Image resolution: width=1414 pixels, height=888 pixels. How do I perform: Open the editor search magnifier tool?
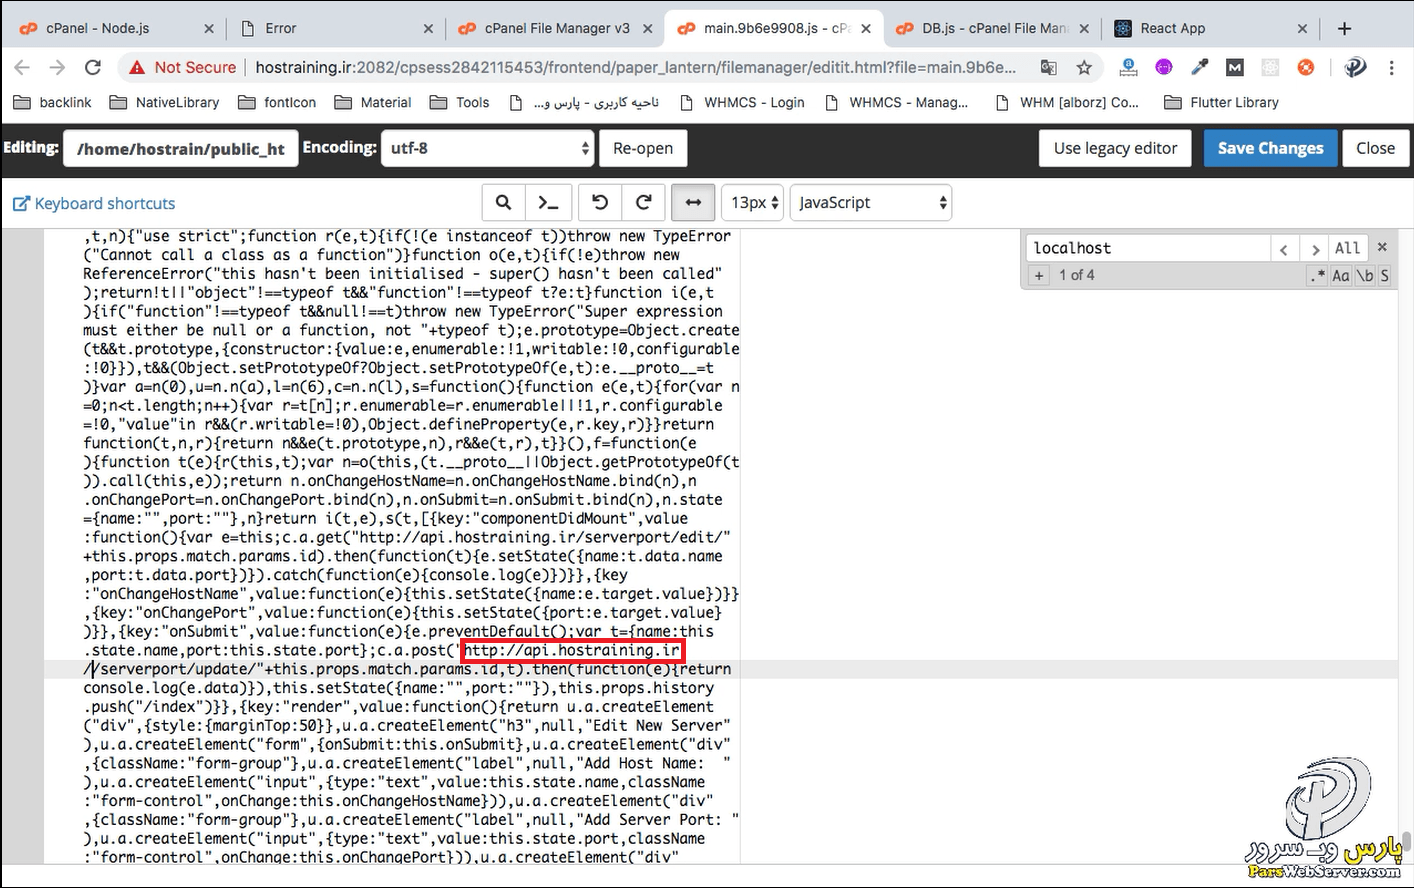click(x=504, y=203)
